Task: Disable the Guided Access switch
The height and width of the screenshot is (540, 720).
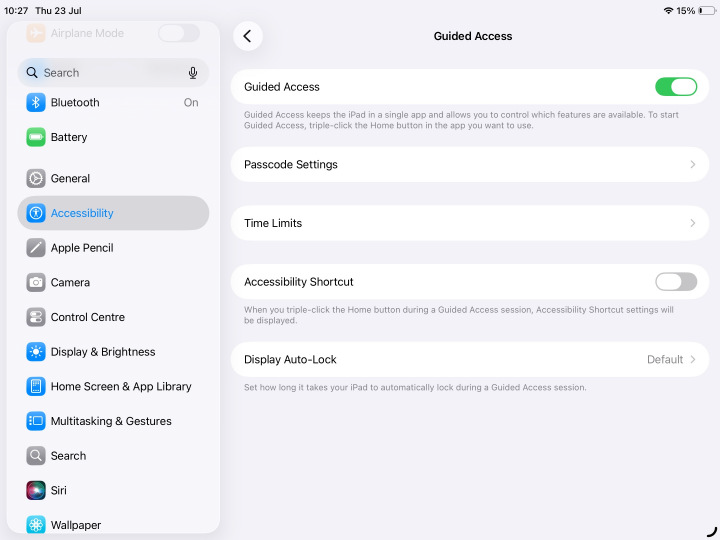Action: 675,87
